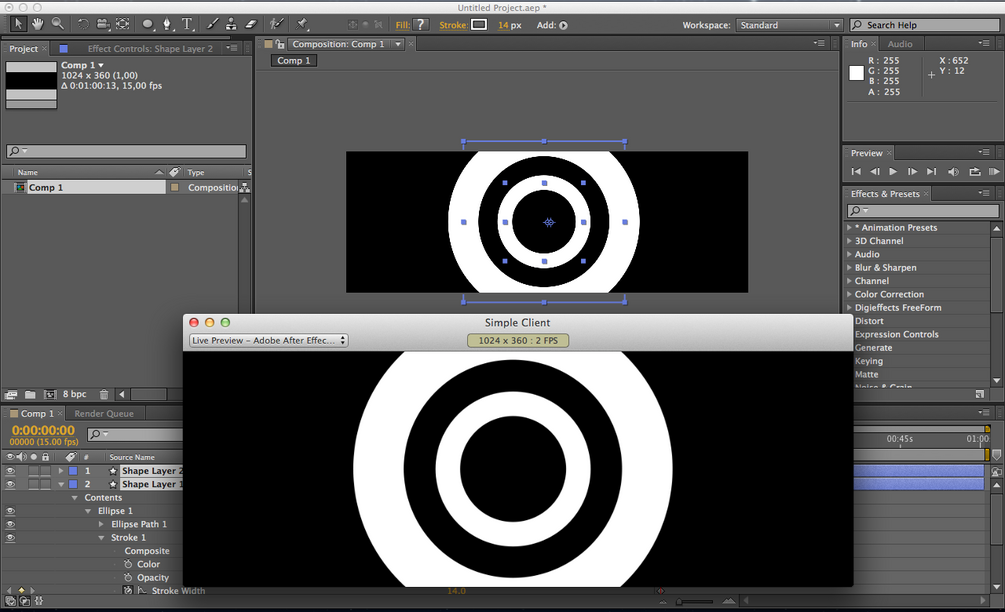Image resolution: width=1005 pixels, height=612 pixels.
Task: Click the Stroke Width stopwatch icon
Action: tap(128, 590)
